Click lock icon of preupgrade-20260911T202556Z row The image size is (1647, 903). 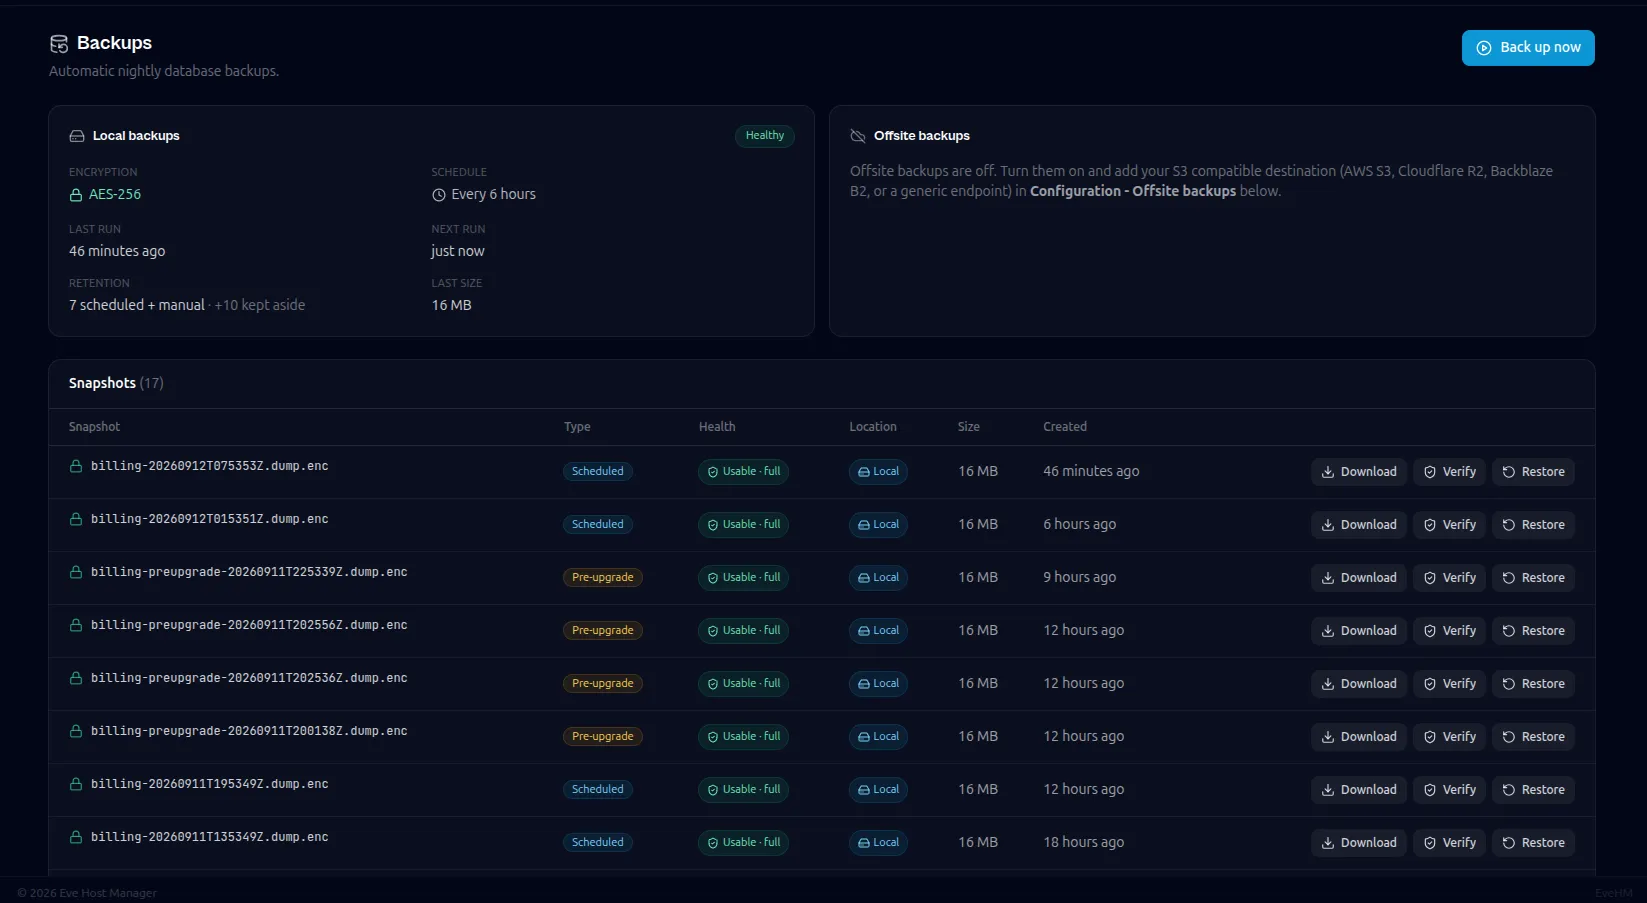76,625
